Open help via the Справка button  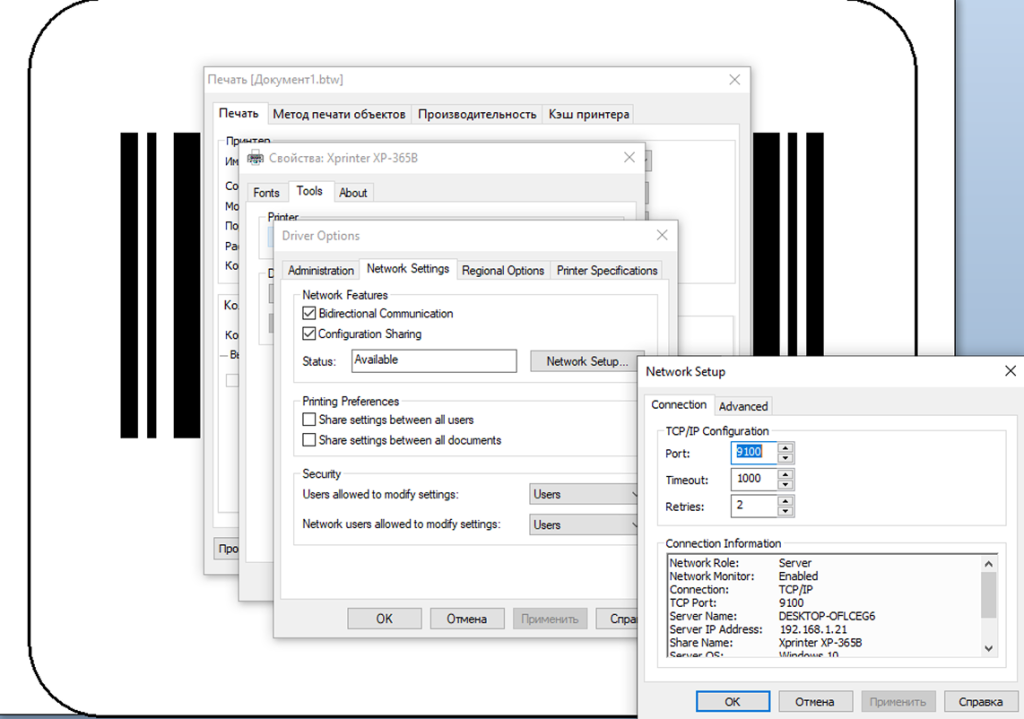[x=981, y=701]
